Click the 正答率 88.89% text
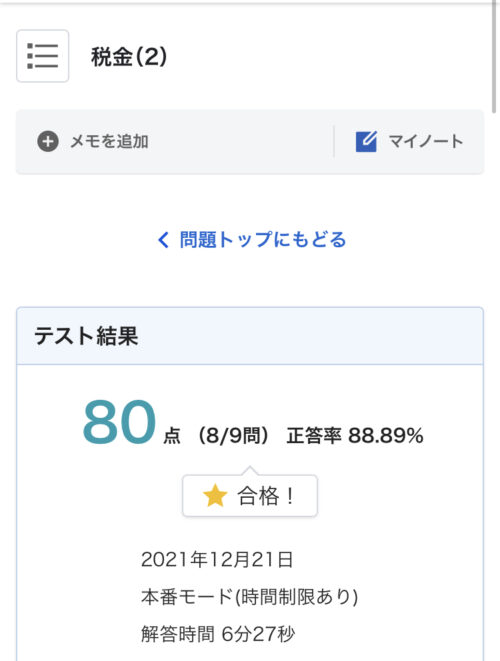 point(355,435)
